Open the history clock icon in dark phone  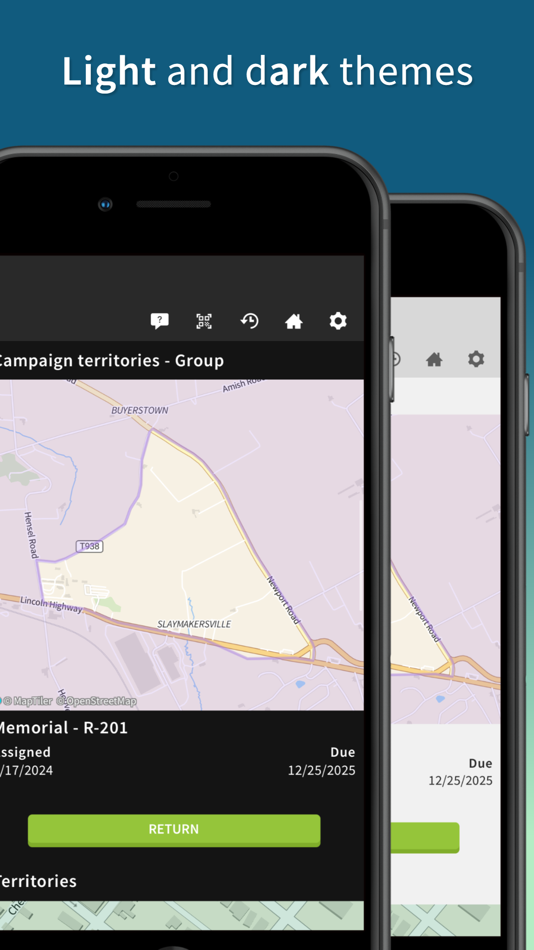coord(249,321)
